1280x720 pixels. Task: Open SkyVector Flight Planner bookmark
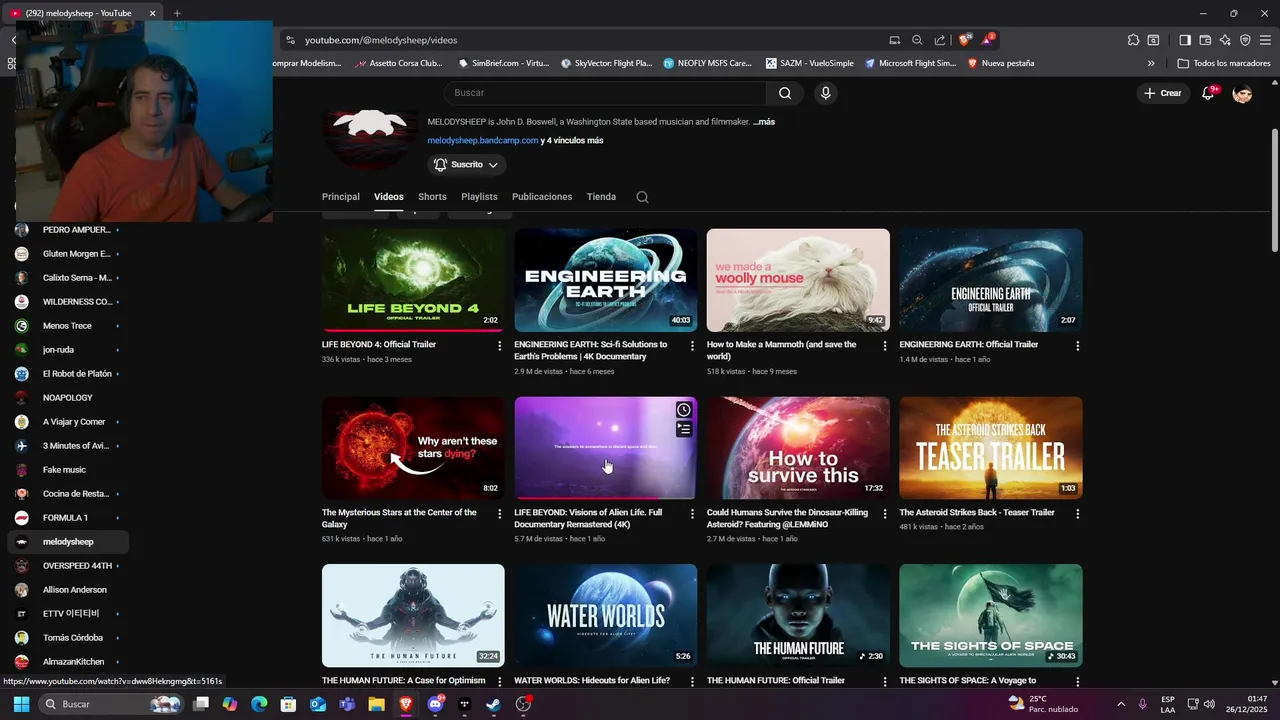coord(606,63)
